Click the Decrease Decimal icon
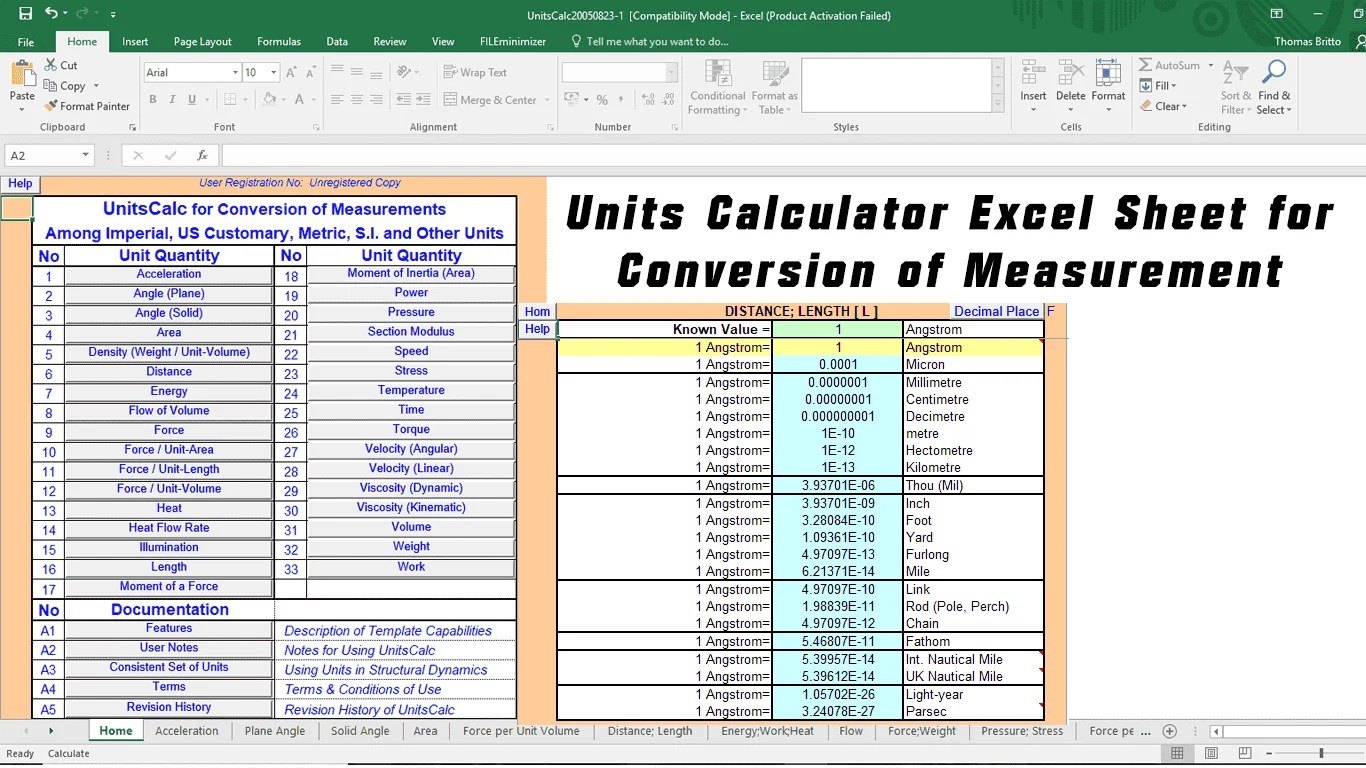Image resolution: width=1366 pixels, height=768 pixels. (669, 100)
